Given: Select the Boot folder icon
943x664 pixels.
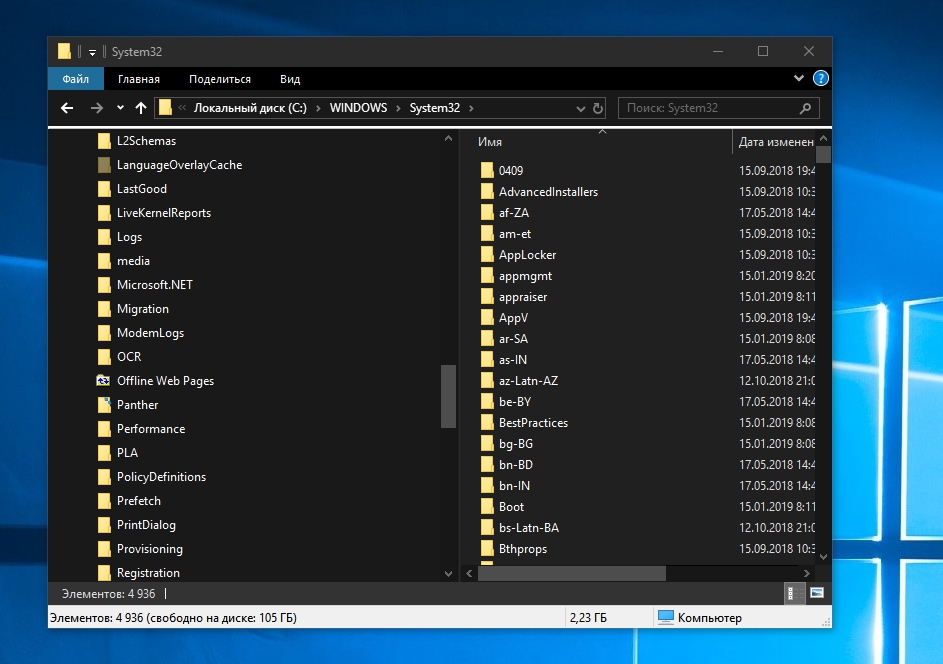Looking at the screenshot, I should coord(487,506).
